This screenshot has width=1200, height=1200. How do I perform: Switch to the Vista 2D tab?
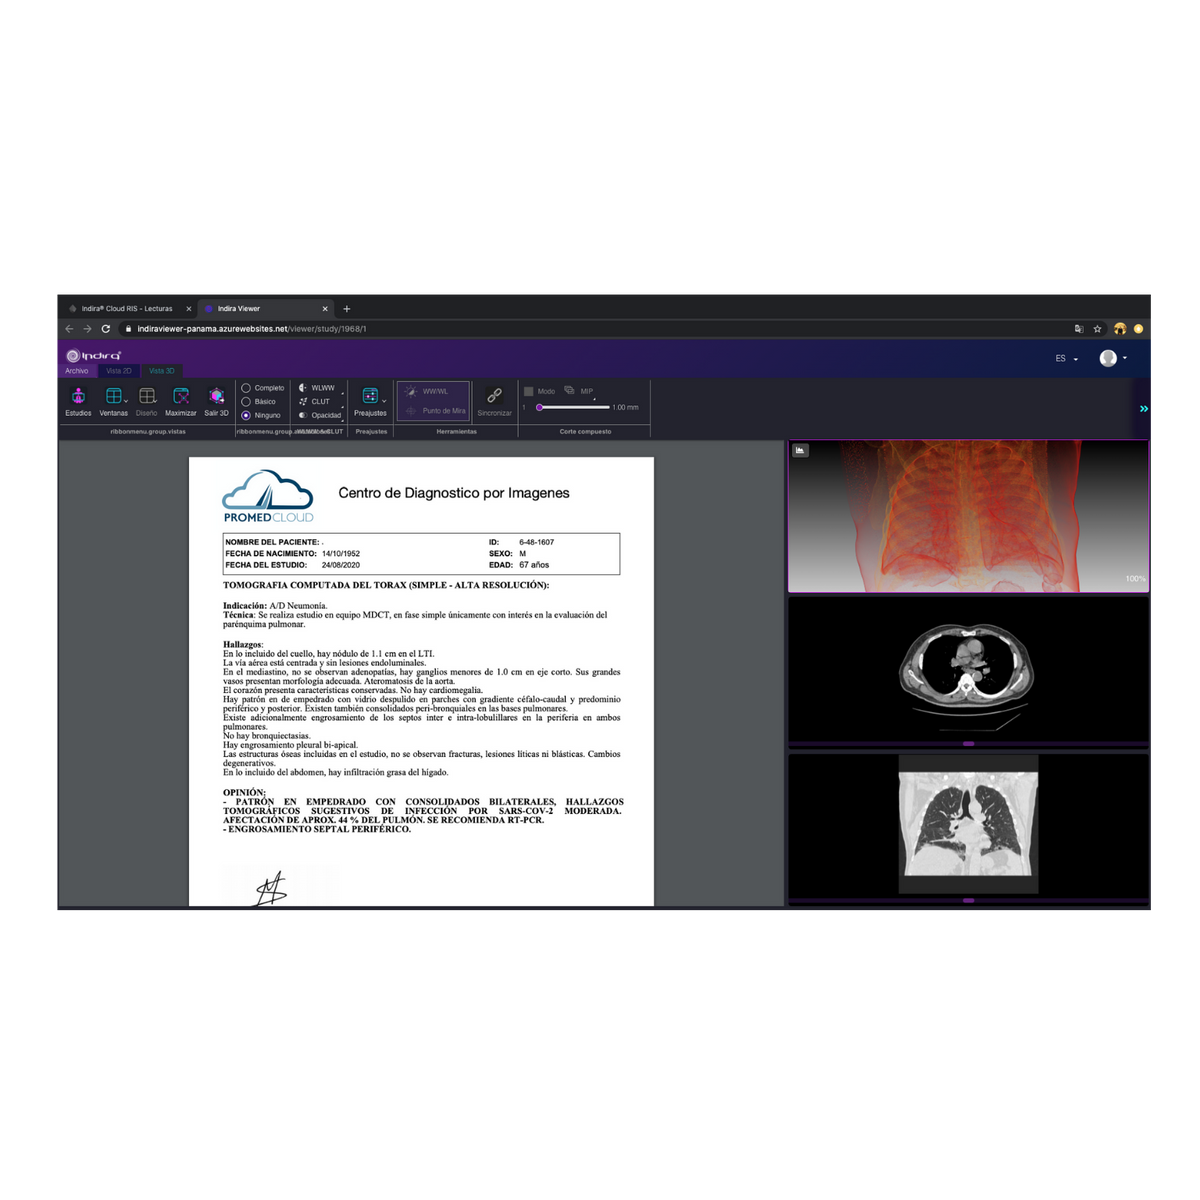click(119, 370)
